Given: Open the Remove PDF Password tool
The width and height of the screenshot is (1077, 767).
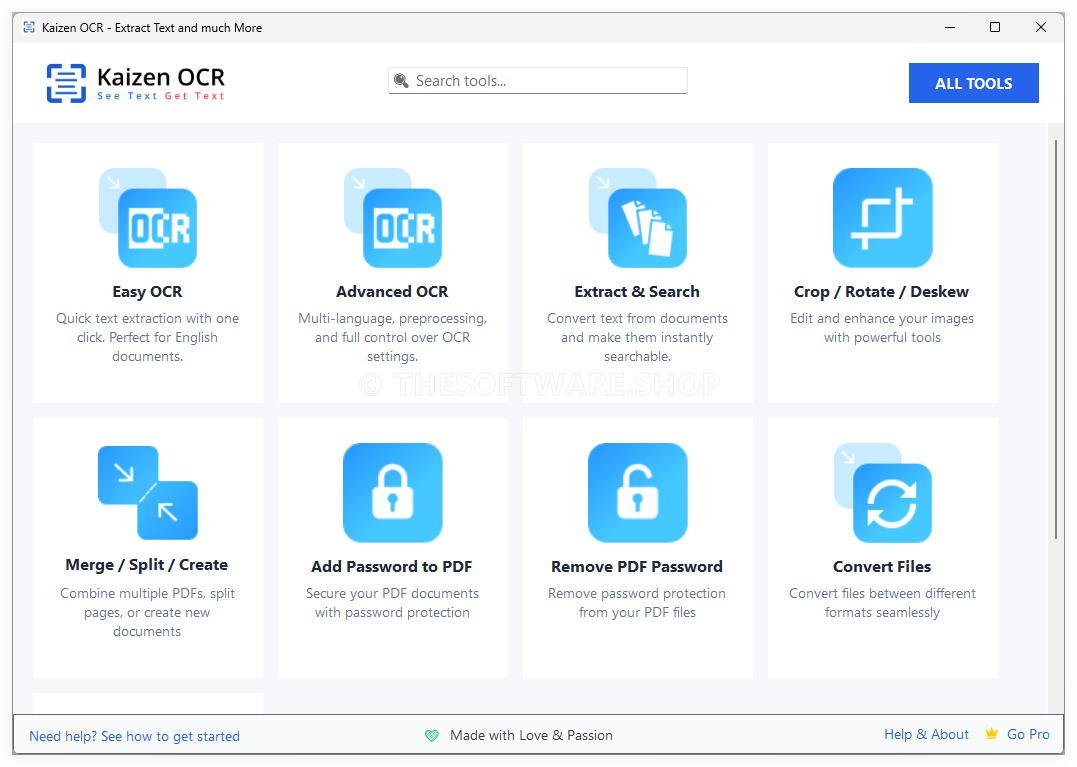Looking at the screenshot, I should click(637, 547).
